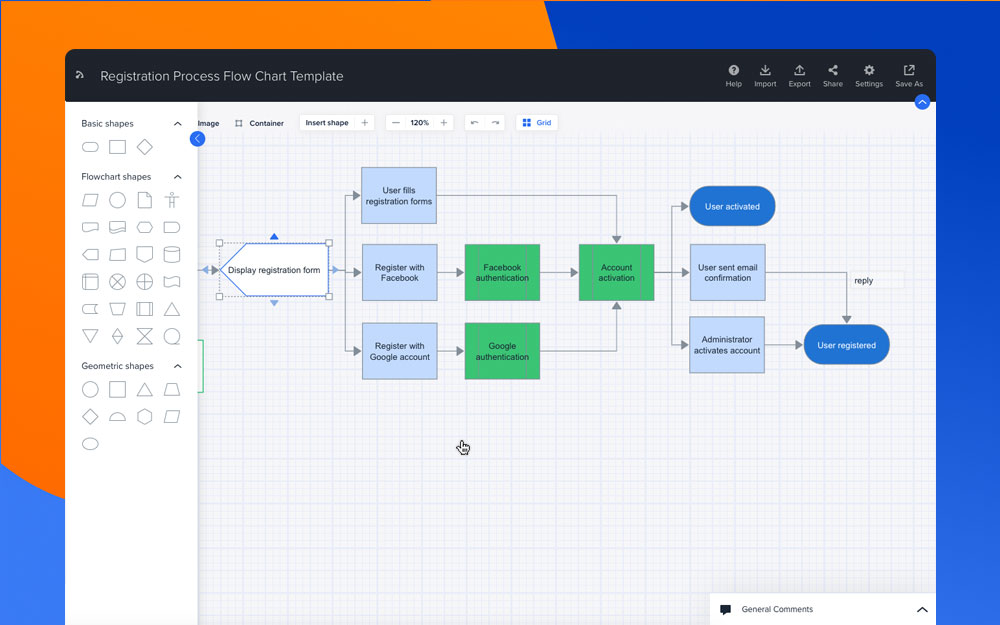Image resolution: width=1000 pixels, height=625 pixels.
Task: Click the Export icon
Action: tap(799, 72)
